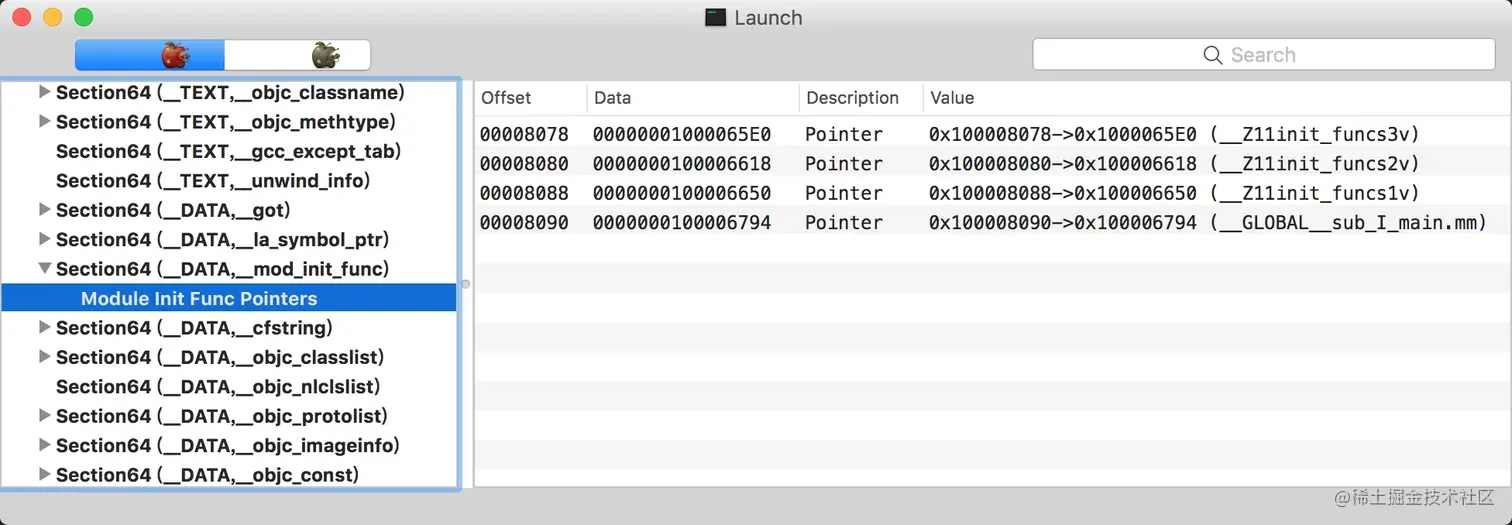Click the Value column header
Viewport: 1512px width, 525px height.
(x=1216, y=98)
